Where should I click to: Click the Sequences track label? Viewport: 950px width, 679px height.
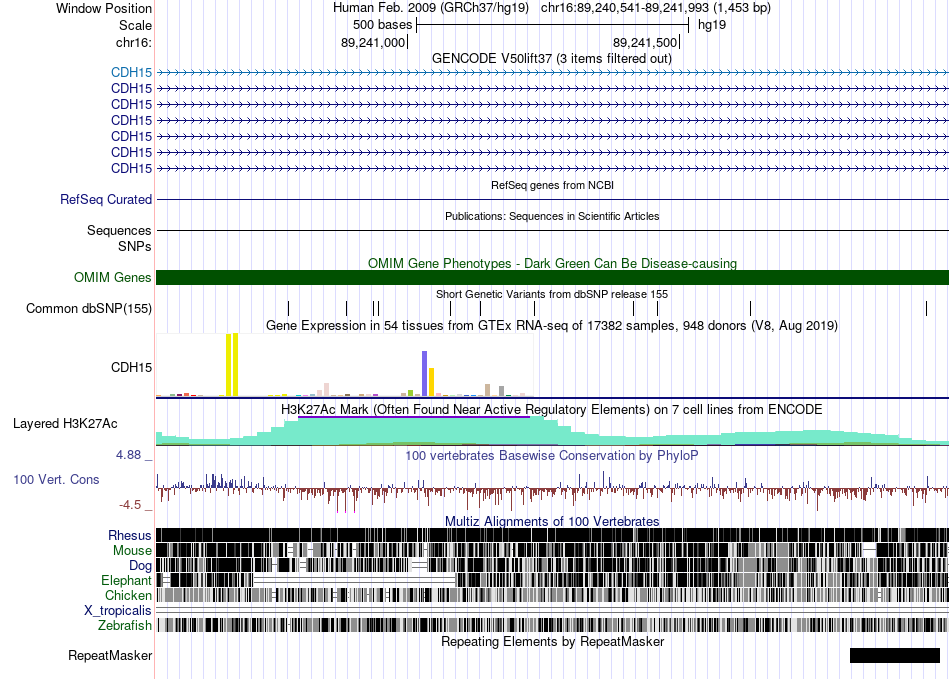coord(119,231)
